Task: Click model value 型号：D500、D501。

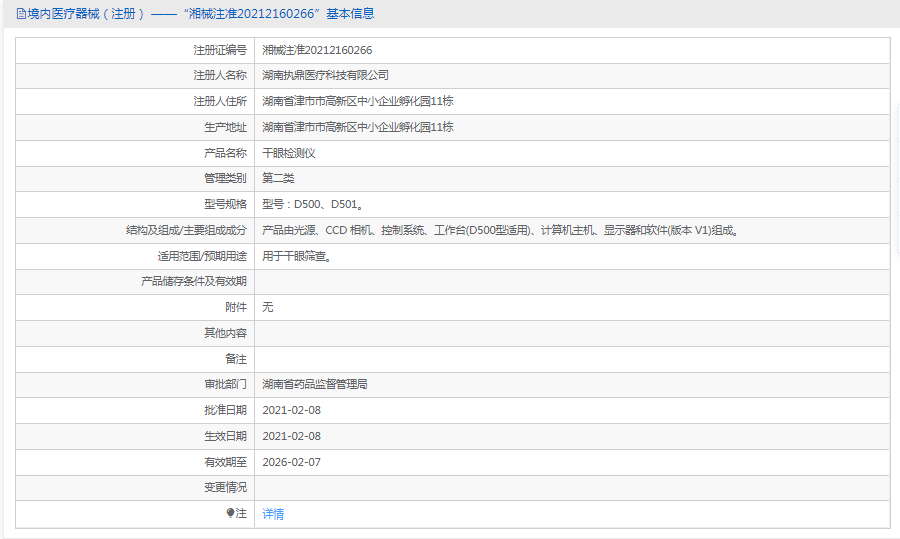Action: [313, 204]
